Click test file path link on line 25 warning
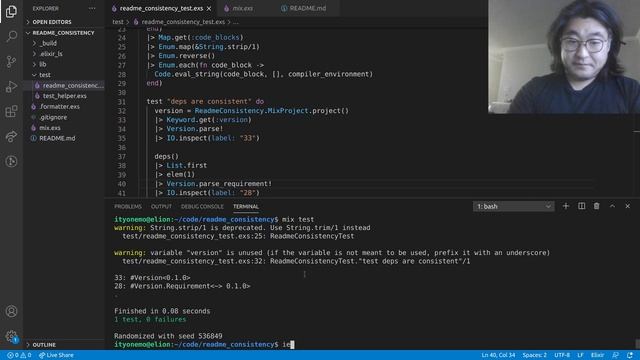Viewport: 640px width, 360px height. (191, 236)
